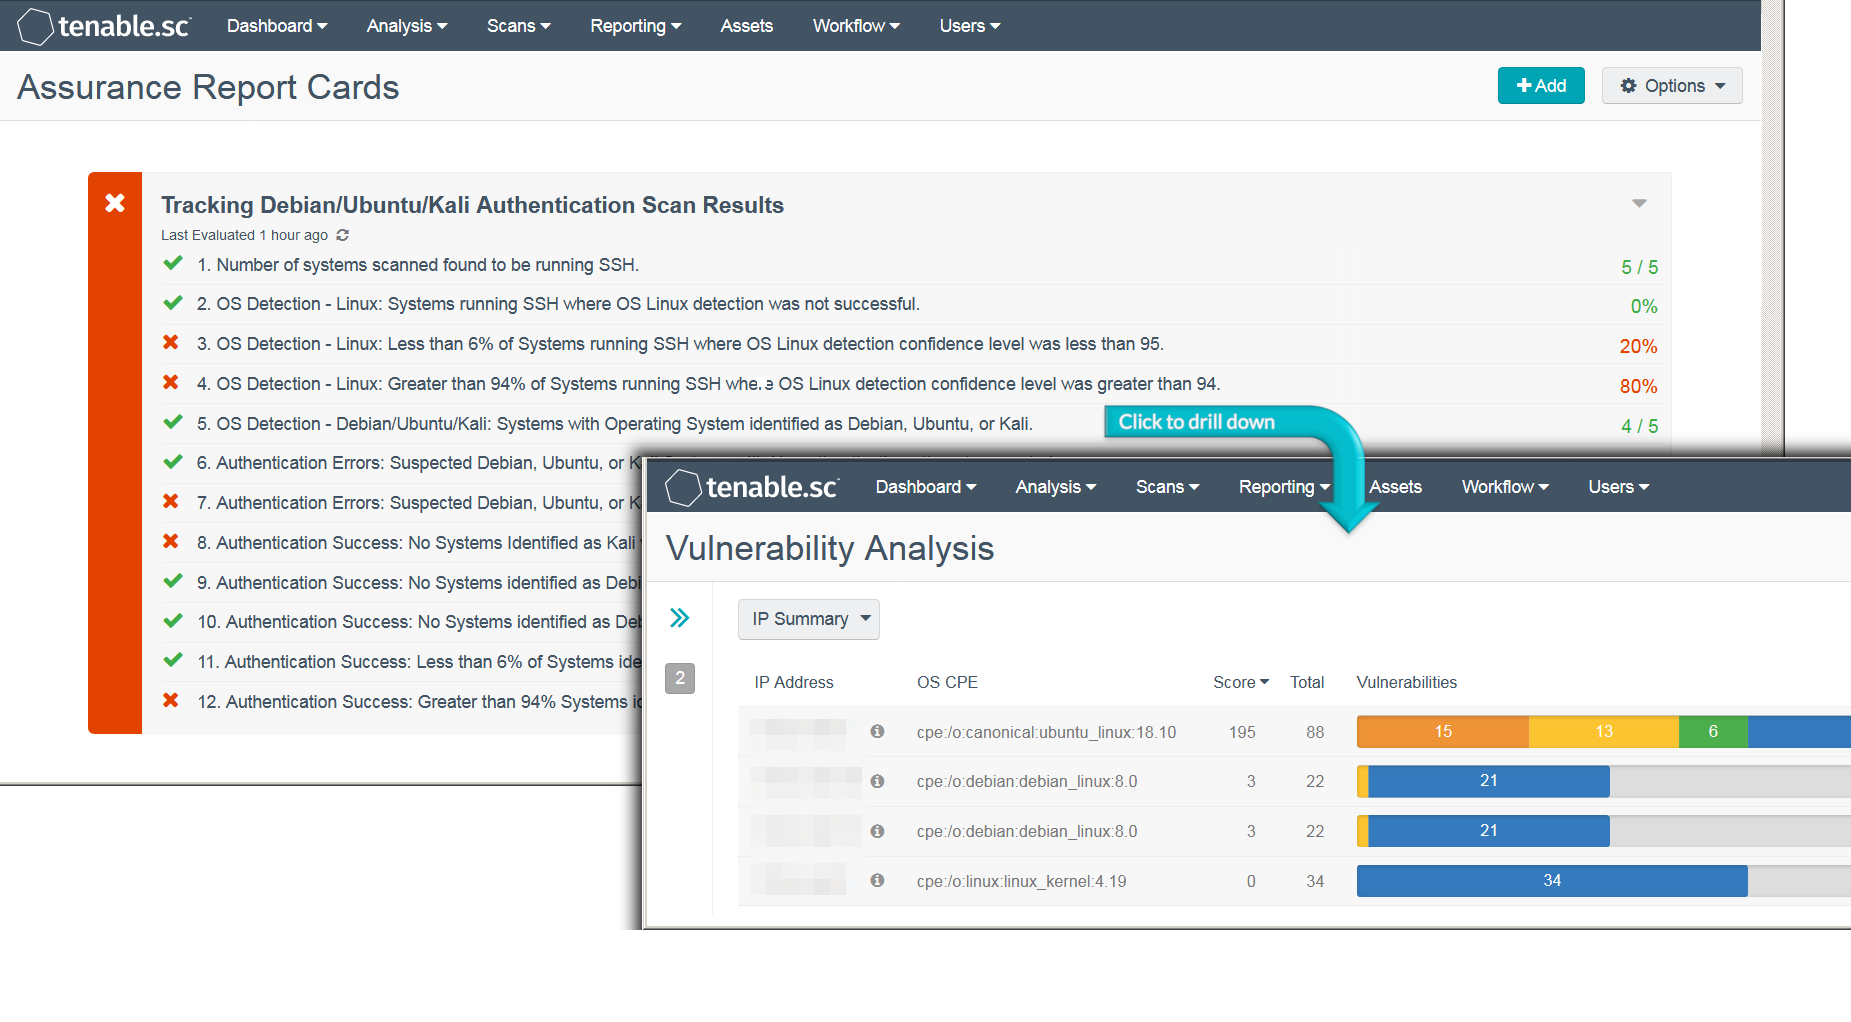Image resolution: width=1851 pixels, height=1022 pixels.
Task: Drill down on policy 4 value 80%
Action: (x=1638, y=386)
